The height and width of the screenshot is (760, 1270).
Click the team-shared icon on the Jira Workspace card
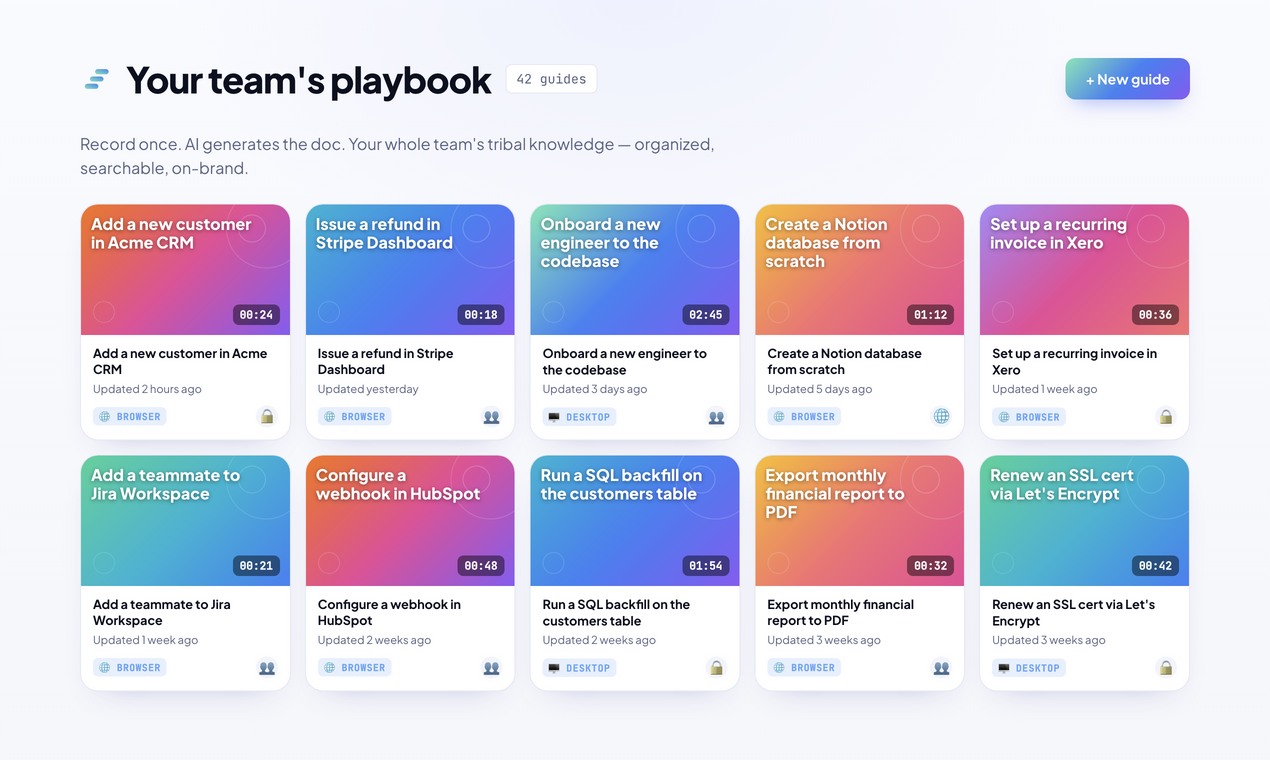(x=267, y=668)
